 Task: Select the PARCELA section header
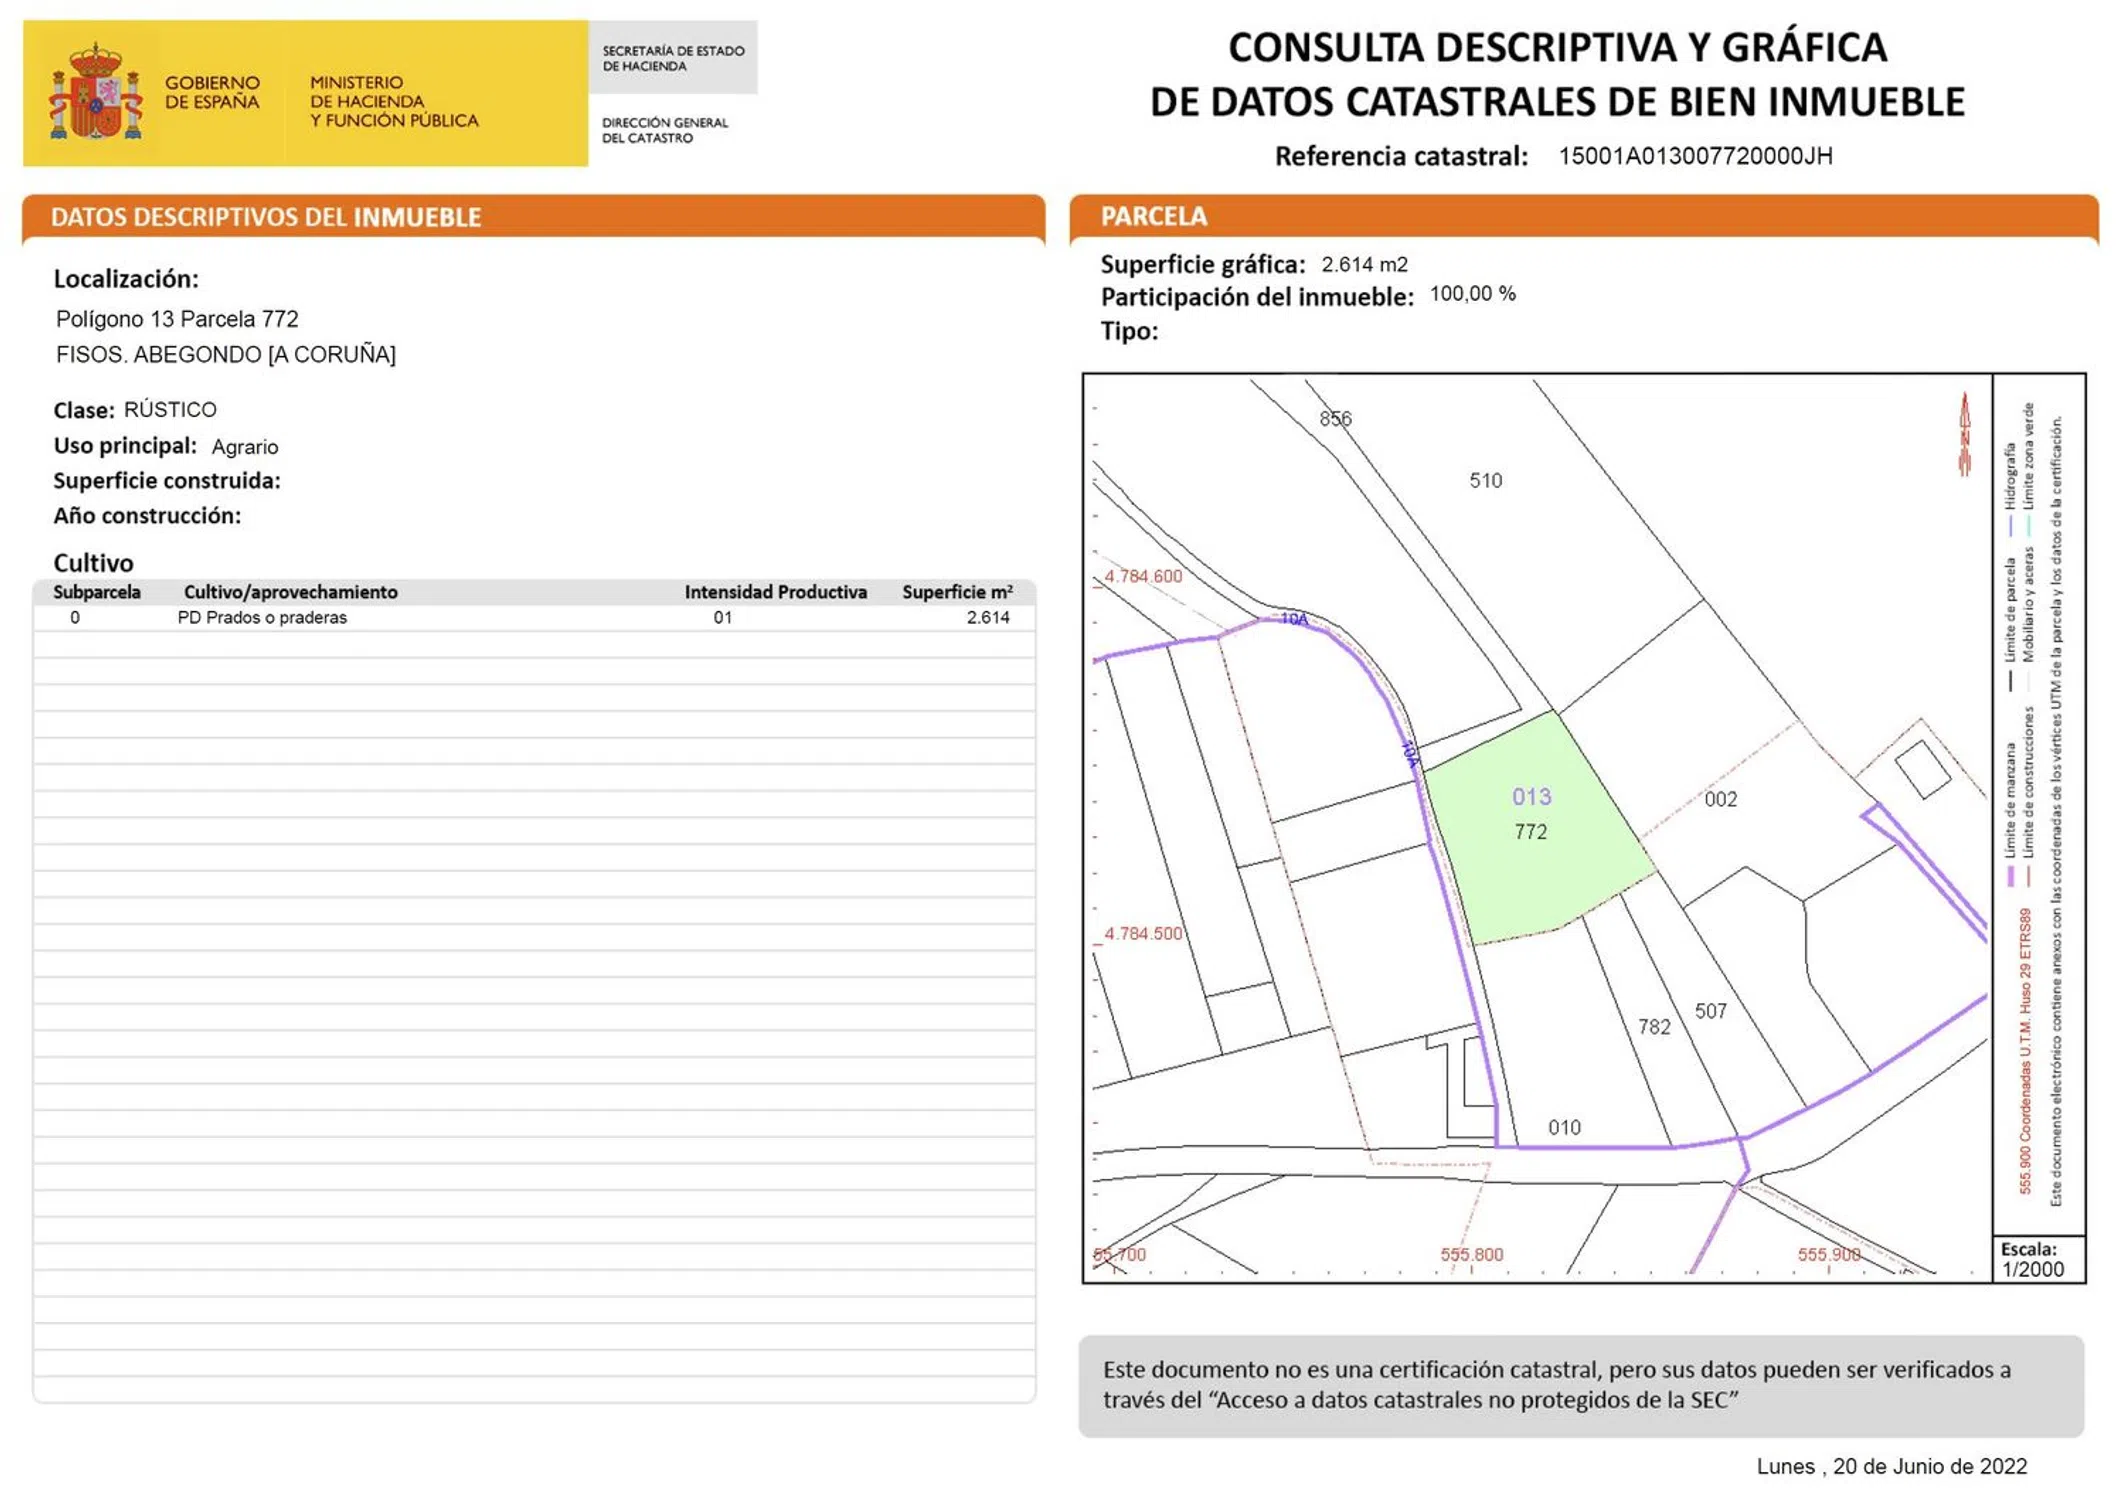pos(1153,216)
